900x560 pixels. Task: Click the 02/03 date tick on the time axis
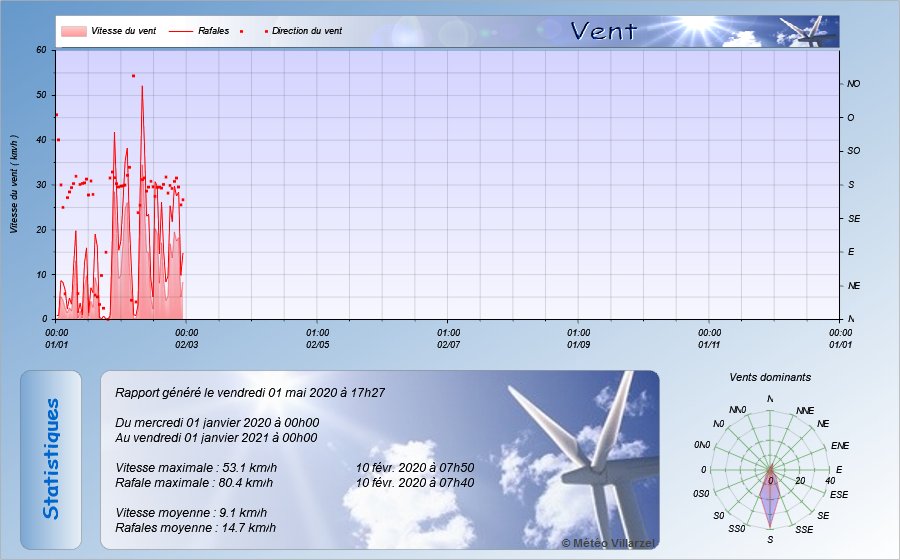click(187, 344)
